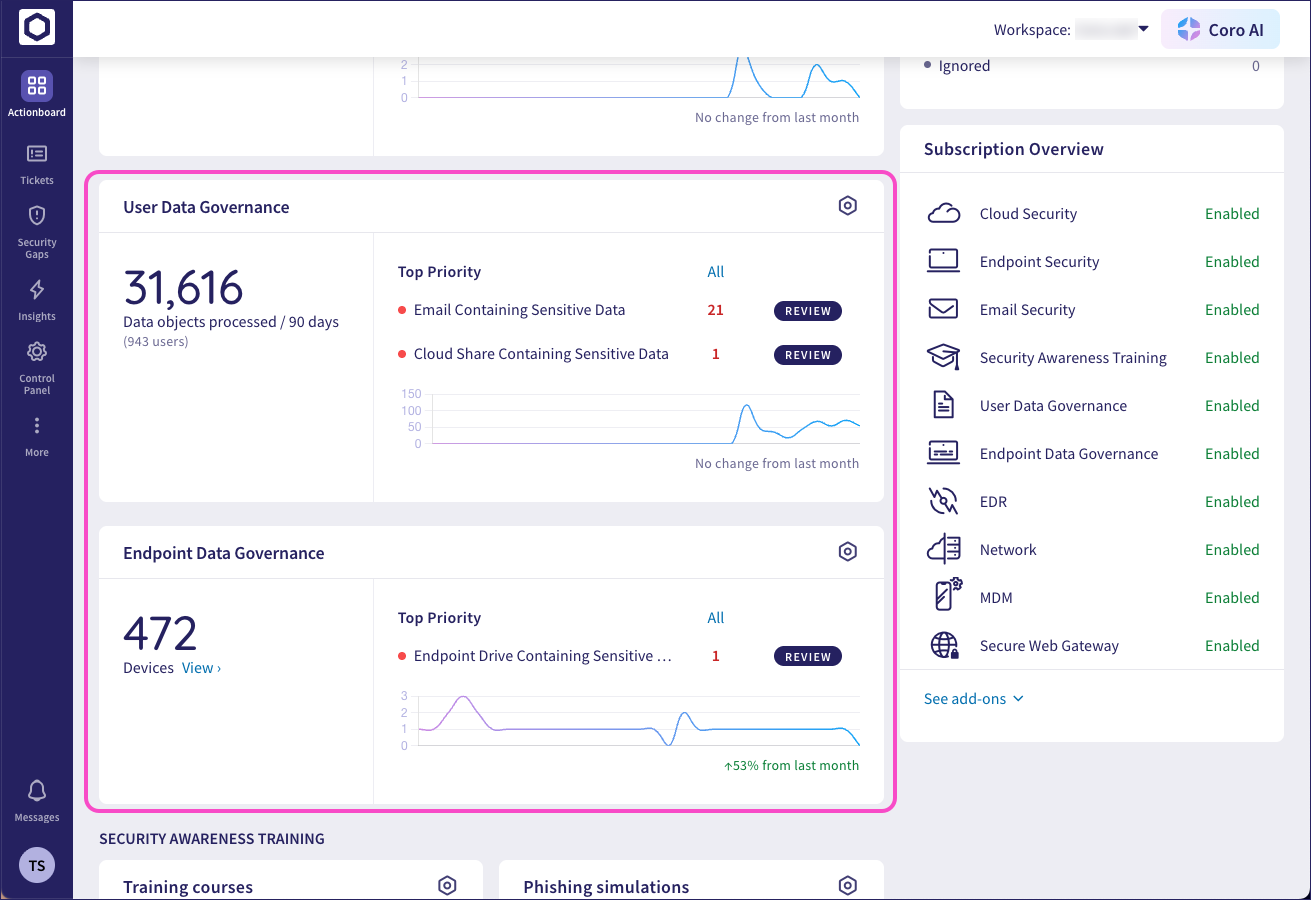Review Cloud Share Containing Sensitive Data

pos(807,355)
